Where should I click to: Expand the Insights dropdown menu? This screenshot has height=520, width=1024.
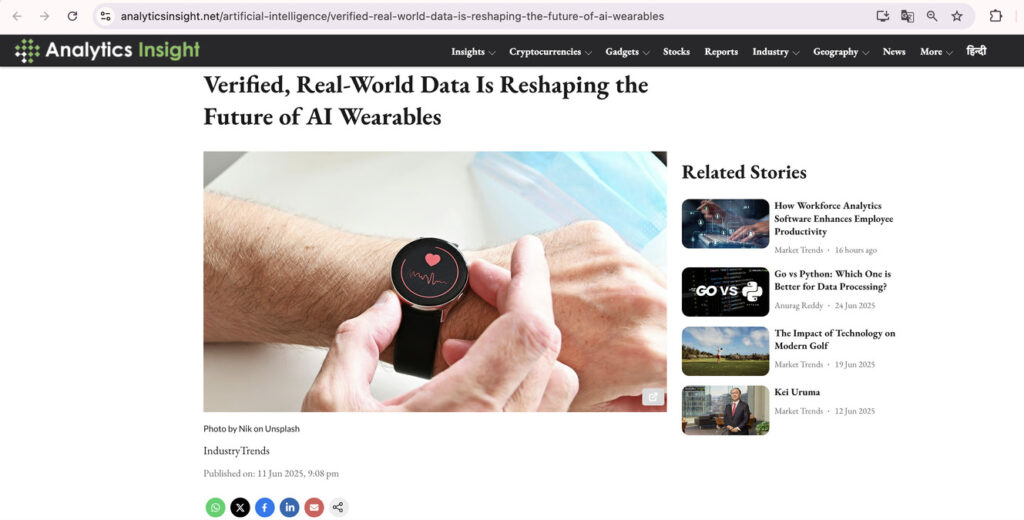click(473, 52)
